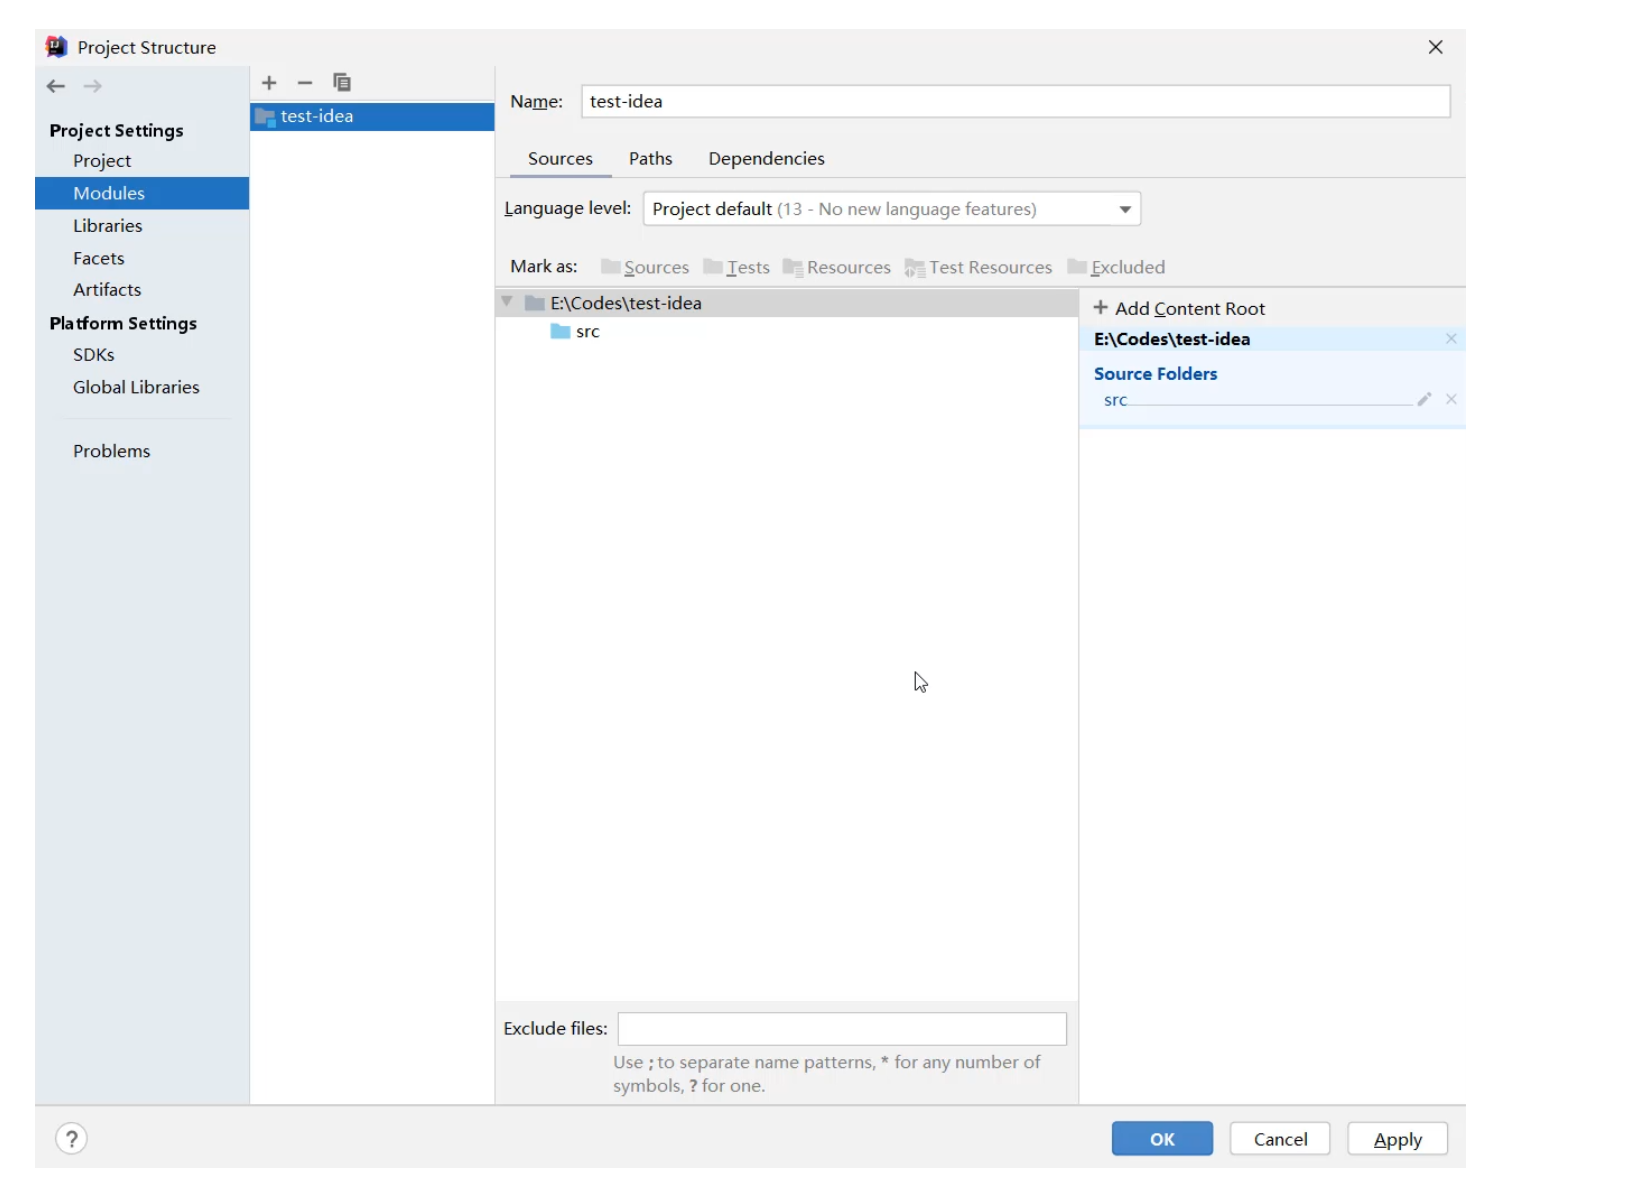Open the help question mark button
The image size is (1632, 1188).
coord(71,1139)
